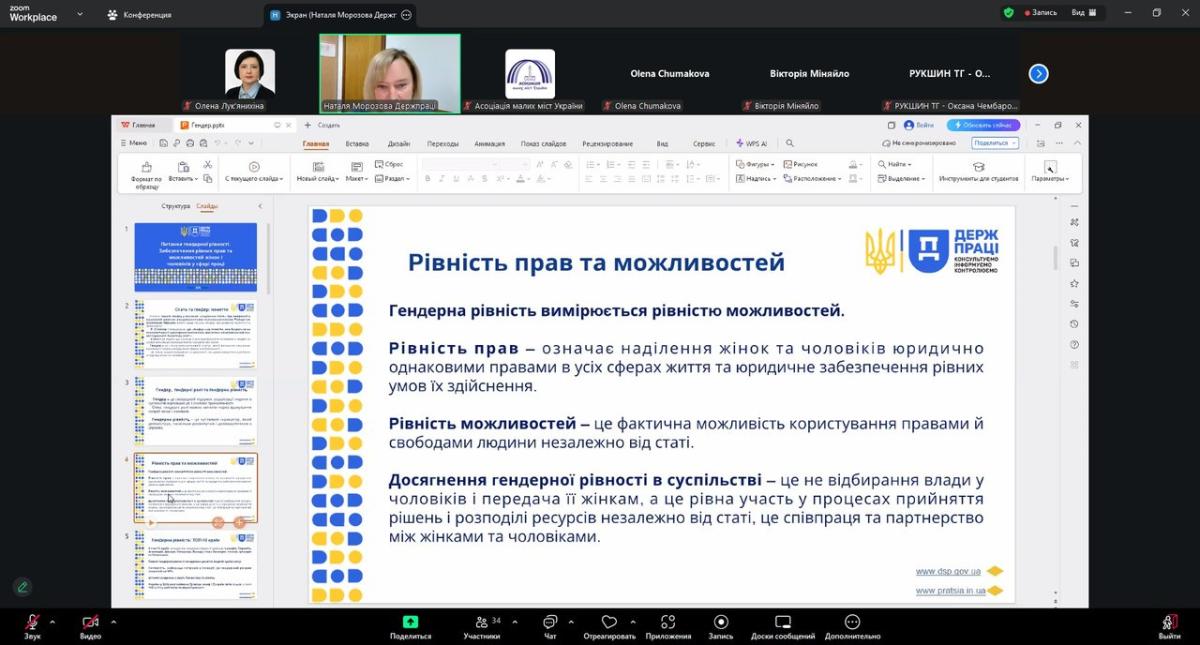Open Доски сообщений whiteboards icon
This screenshot has width=1200, height=645.
tap(783, 622)
